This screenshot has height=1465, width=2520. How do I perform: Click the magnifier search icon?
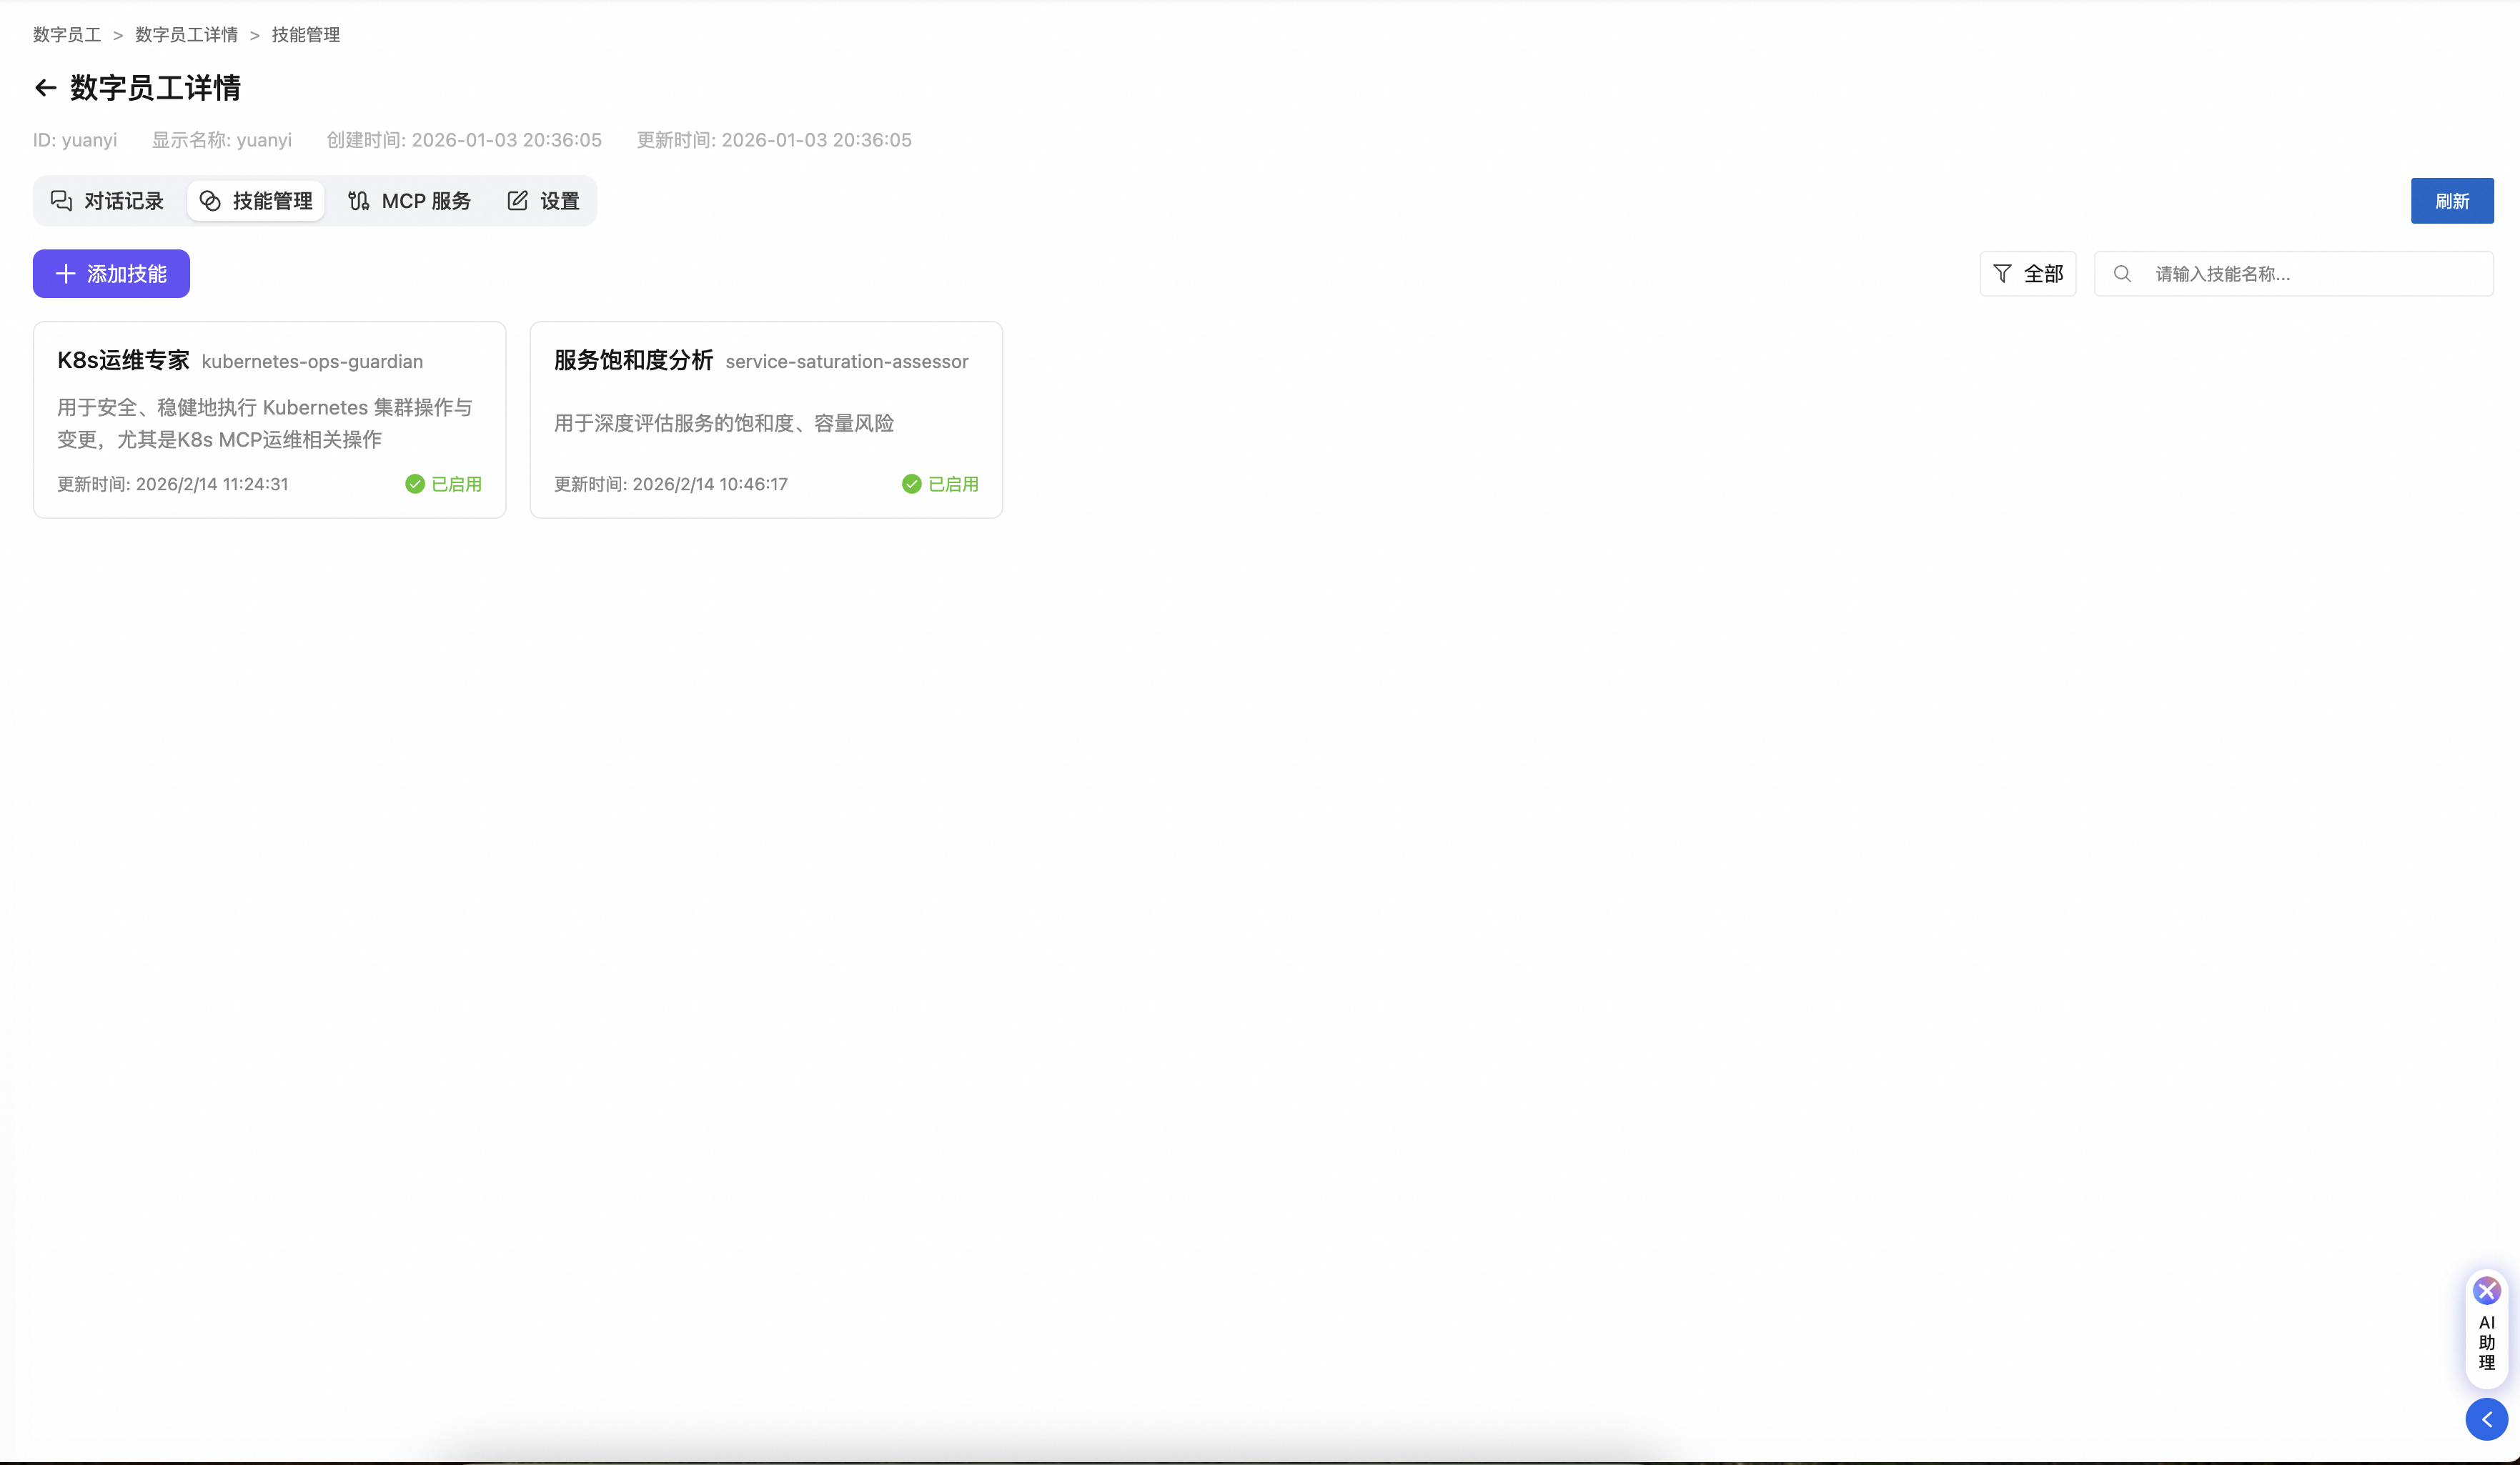tap(2122, 274)
